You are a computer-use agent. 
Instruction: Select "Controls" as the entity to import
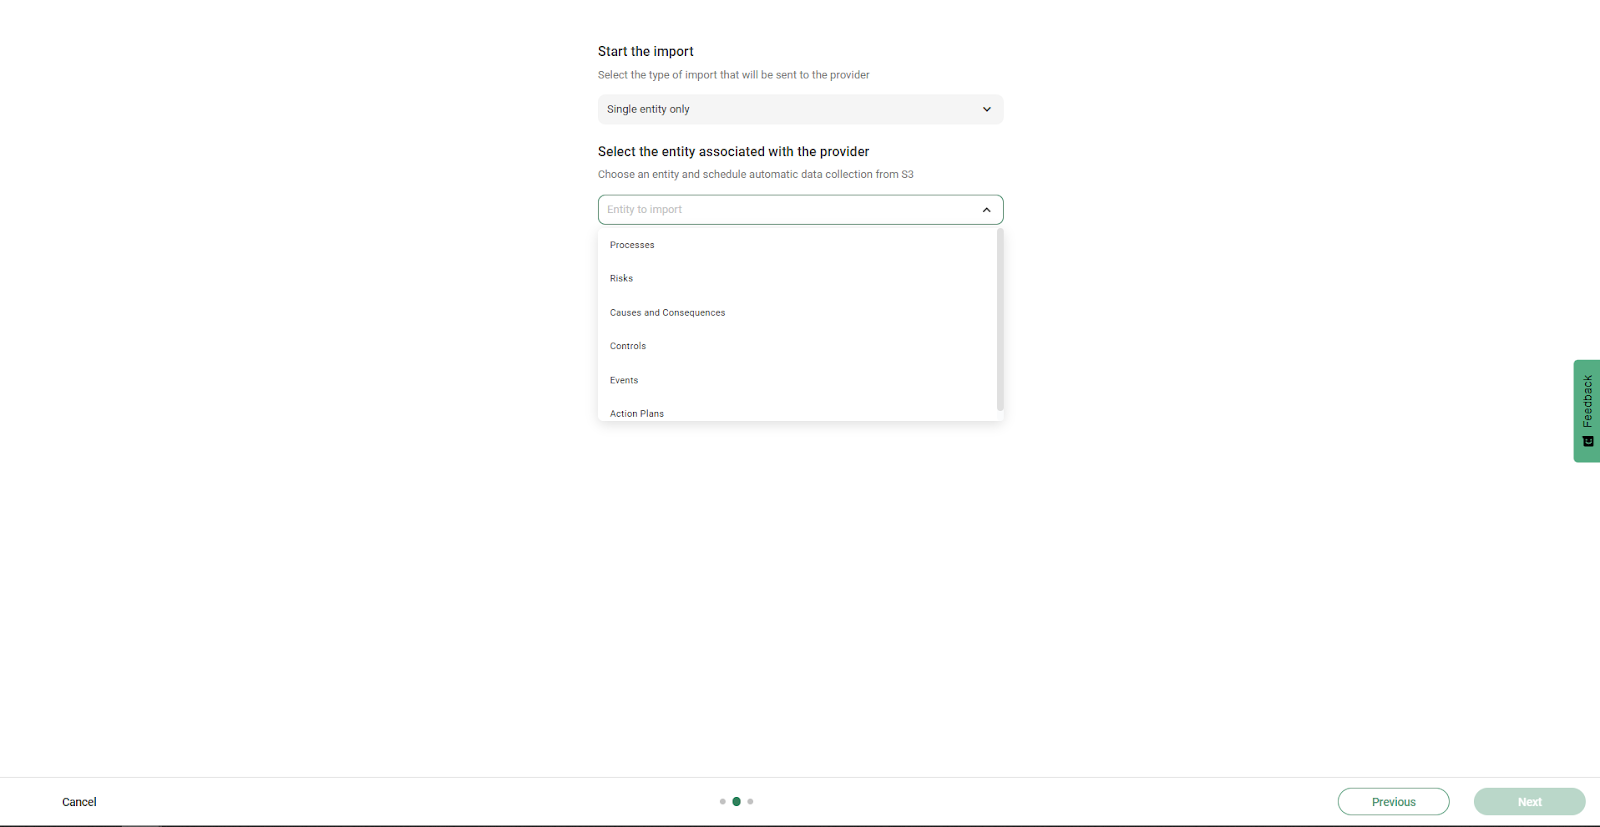point(628,346)
